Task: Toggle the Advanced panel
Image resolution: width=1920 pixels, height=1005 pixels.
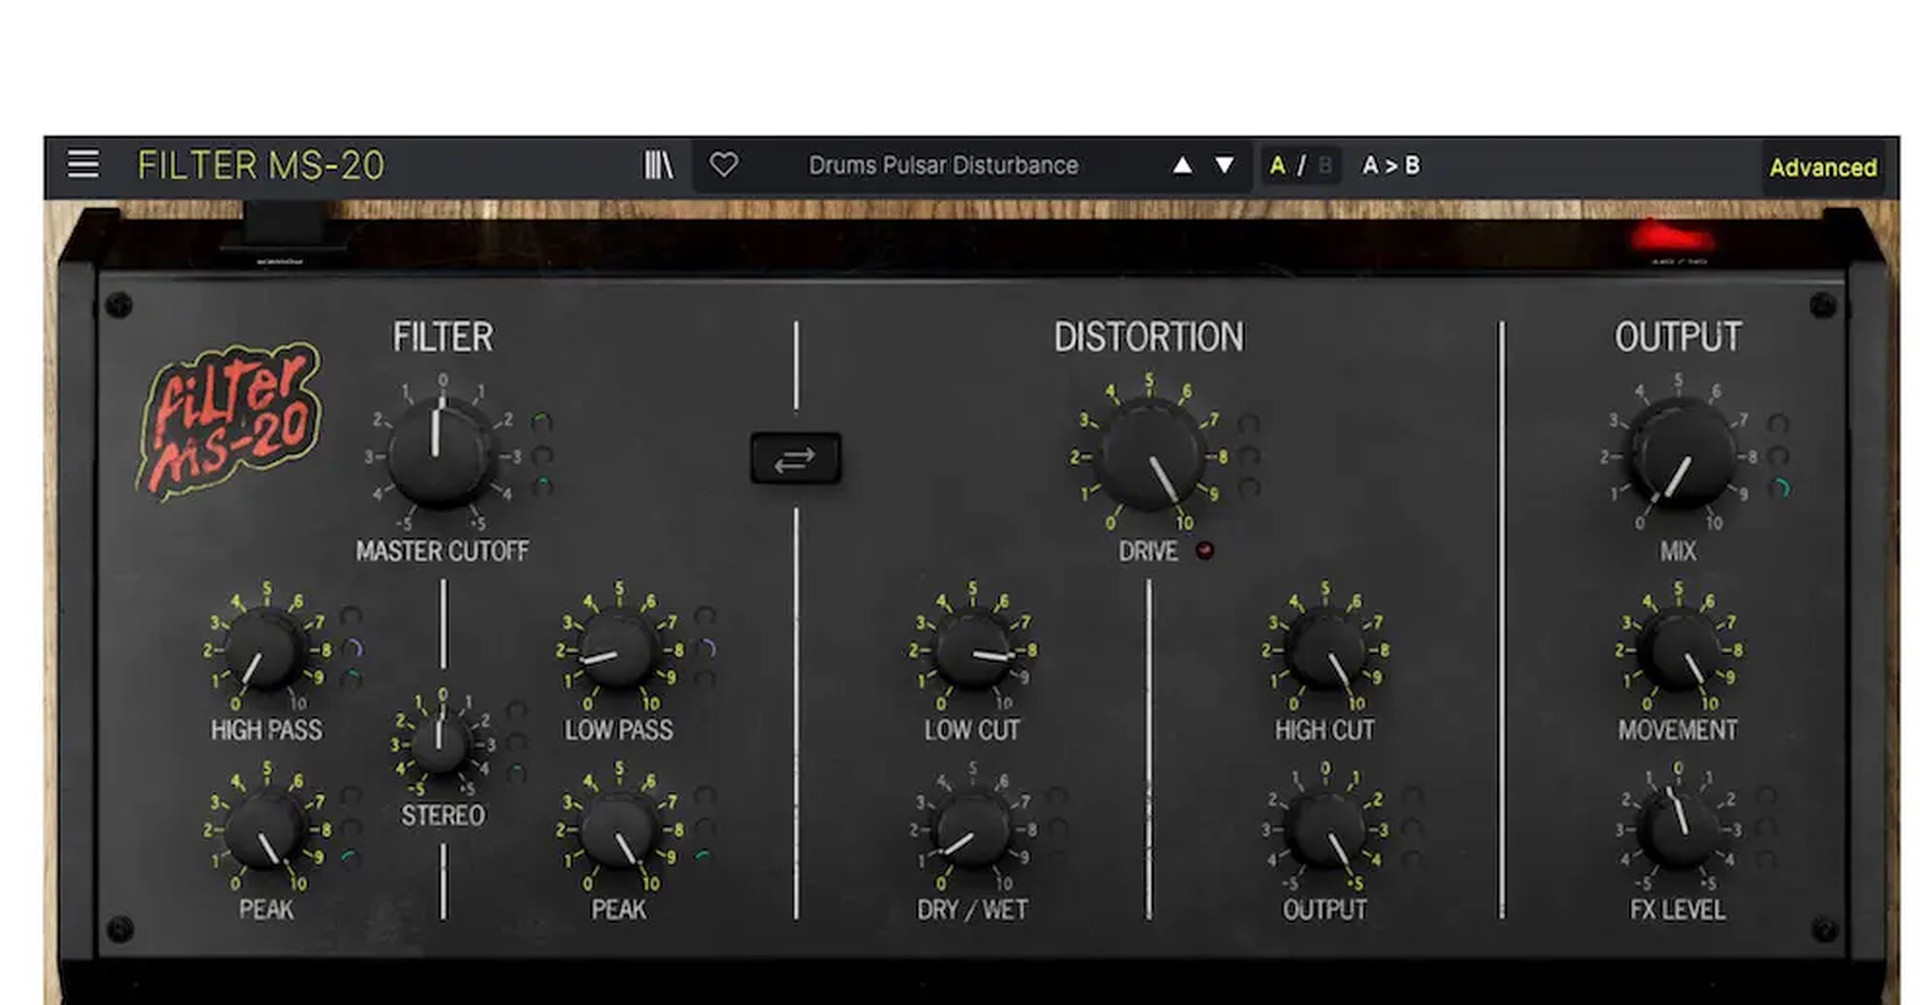Action: [1822, 168]
